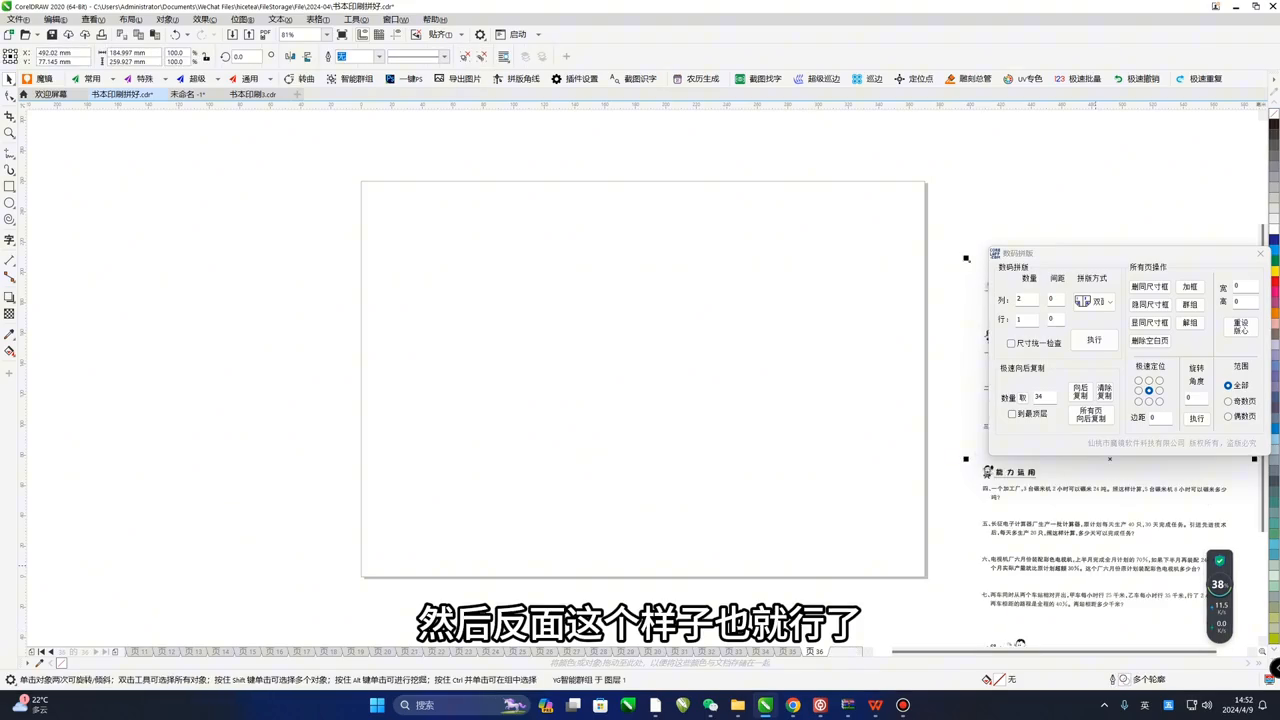Open the 对象 menu

167,20
